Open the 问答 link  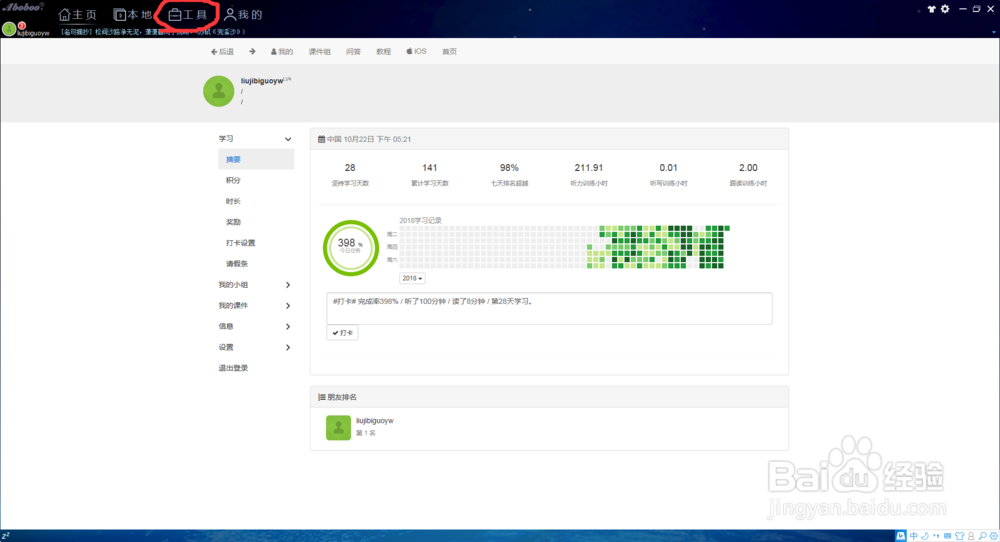click(x=353, y=52)
